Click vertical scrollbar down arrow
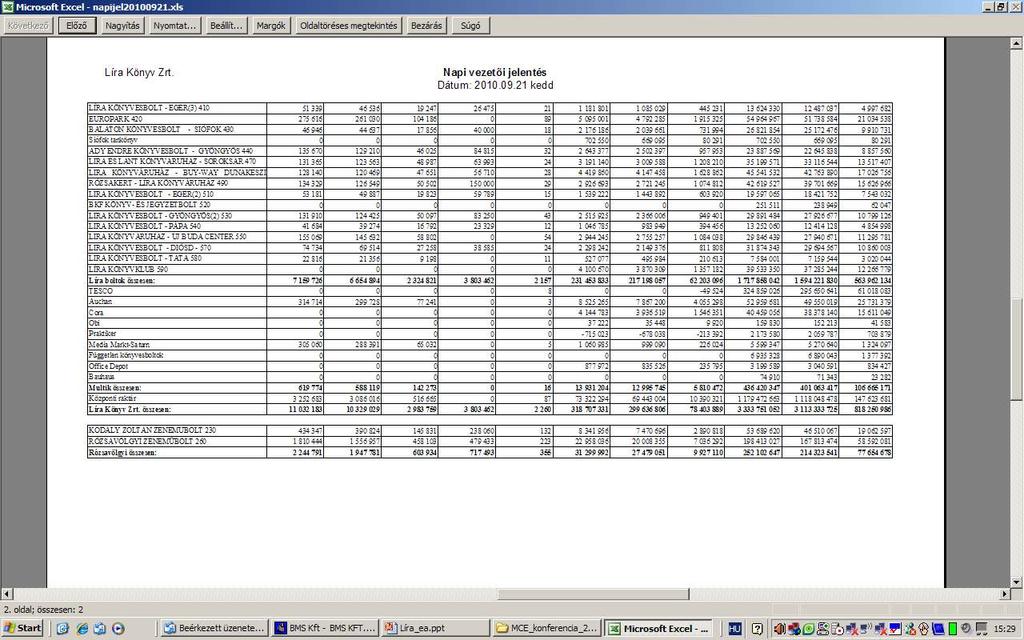Viewport: 1024px width, 640px height. (1016, 582)
